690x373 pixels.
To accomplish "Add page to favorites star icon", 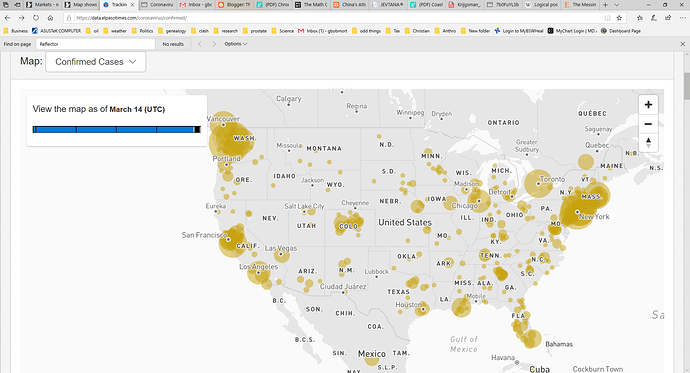I will point(620,18).
